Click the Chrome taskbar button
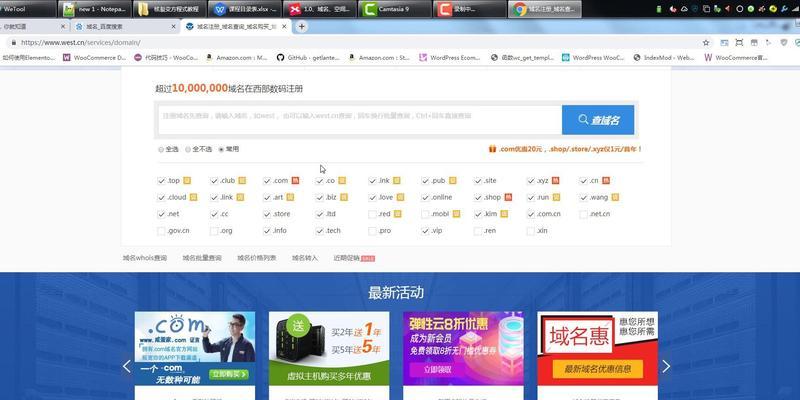 544,9
